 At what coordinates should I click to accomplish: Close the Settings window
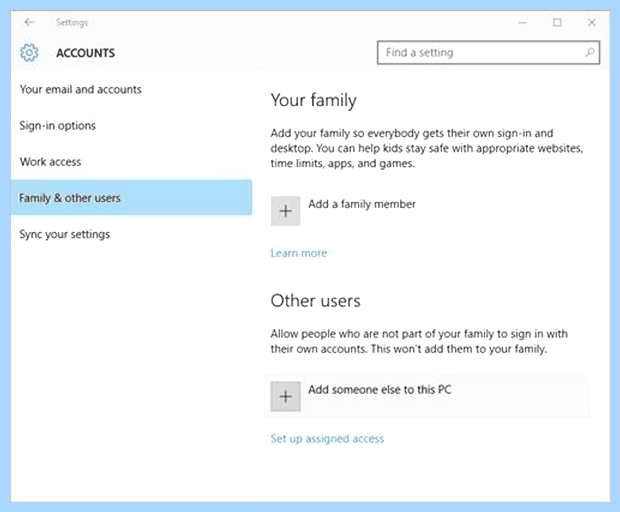coord(592,23)
